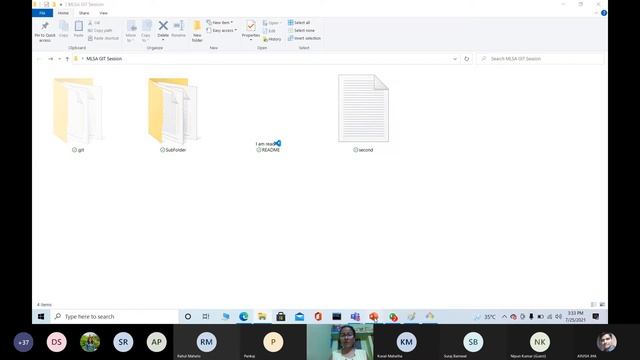Click the Copy ribbon icon
640x360 pixels.
point(64,29)
